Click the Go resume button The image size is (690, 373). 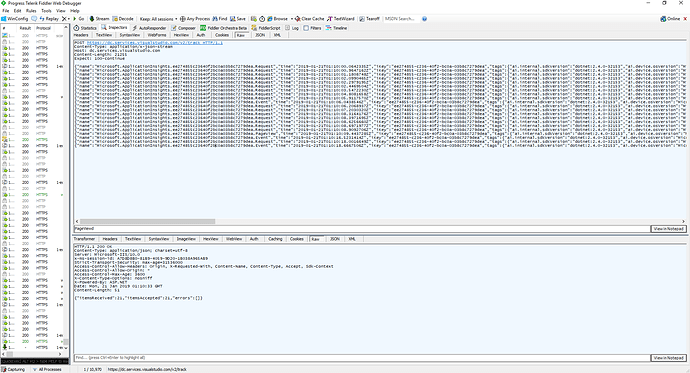[78, 19]
